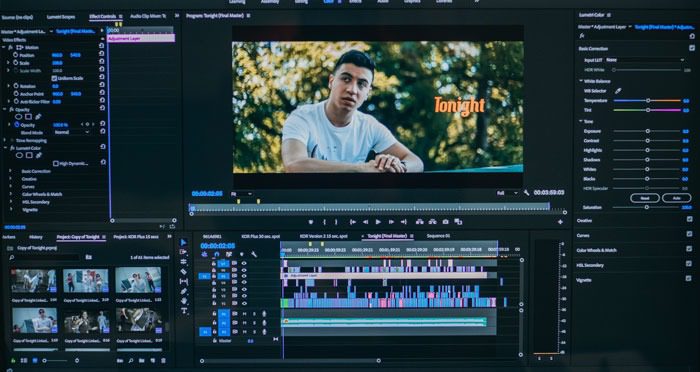Switch to the Lumetri Scopes tab
700x372 pixels.
tap(61, 17)
